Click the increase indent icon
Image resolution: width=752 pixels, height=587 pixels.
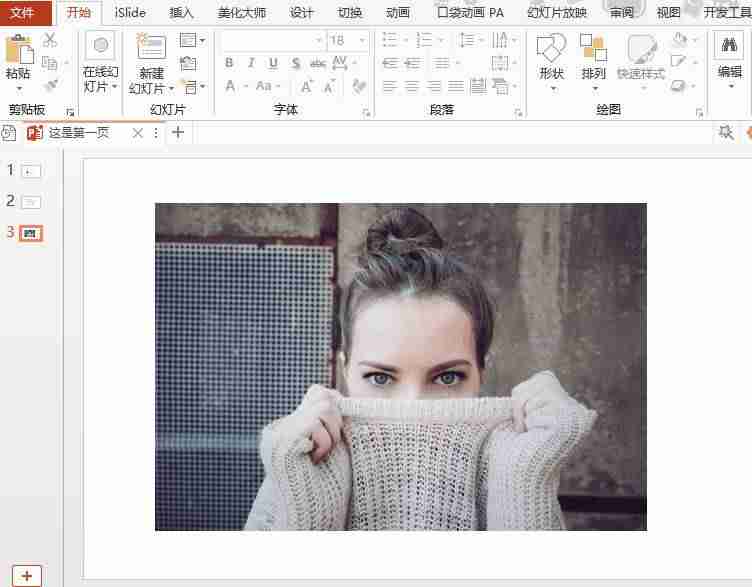click(413, 63)
